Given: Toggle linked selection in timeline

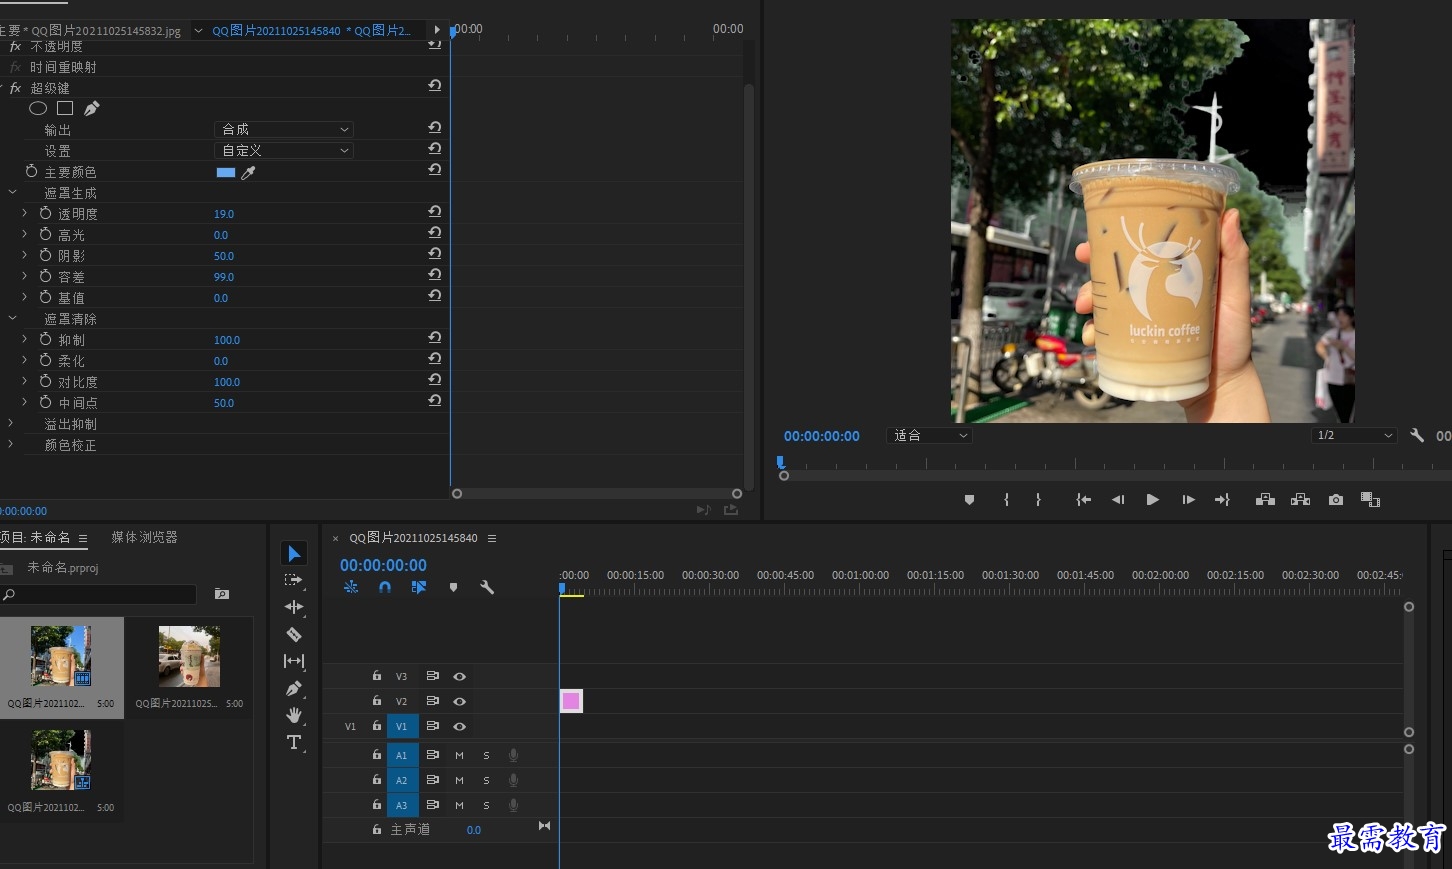Looking at the screenshot, I should 418,588.
